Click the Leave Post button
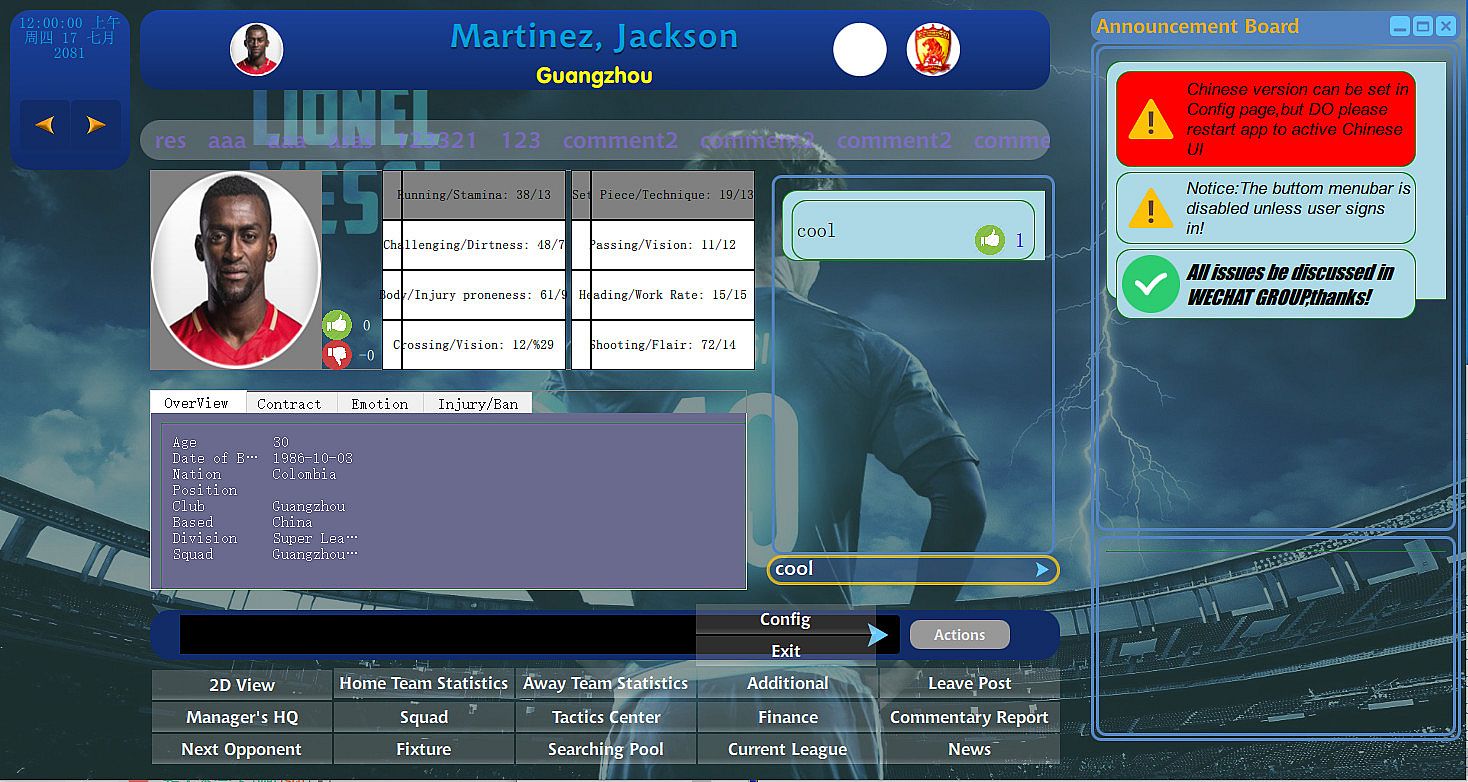The width and height of the screenshot is (1468, 782). tap(970, 684)
